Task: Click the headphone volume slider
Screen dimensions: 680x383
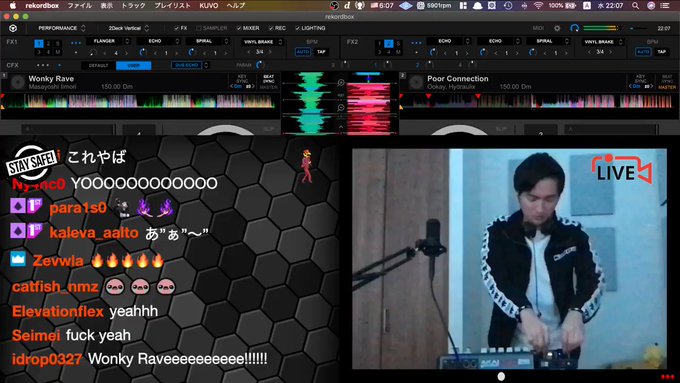Action: pos(638,28)
